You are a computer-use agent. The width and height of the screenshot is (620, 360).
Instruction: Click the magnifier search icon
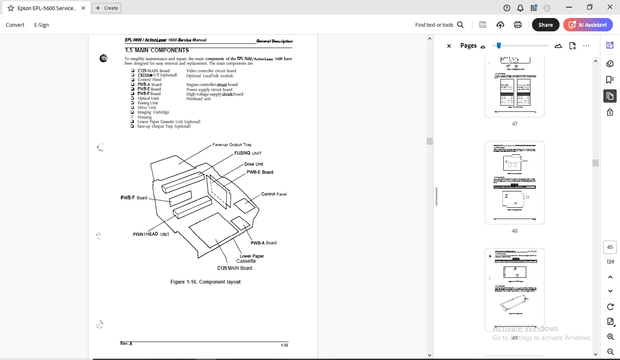tap(461, 25)
